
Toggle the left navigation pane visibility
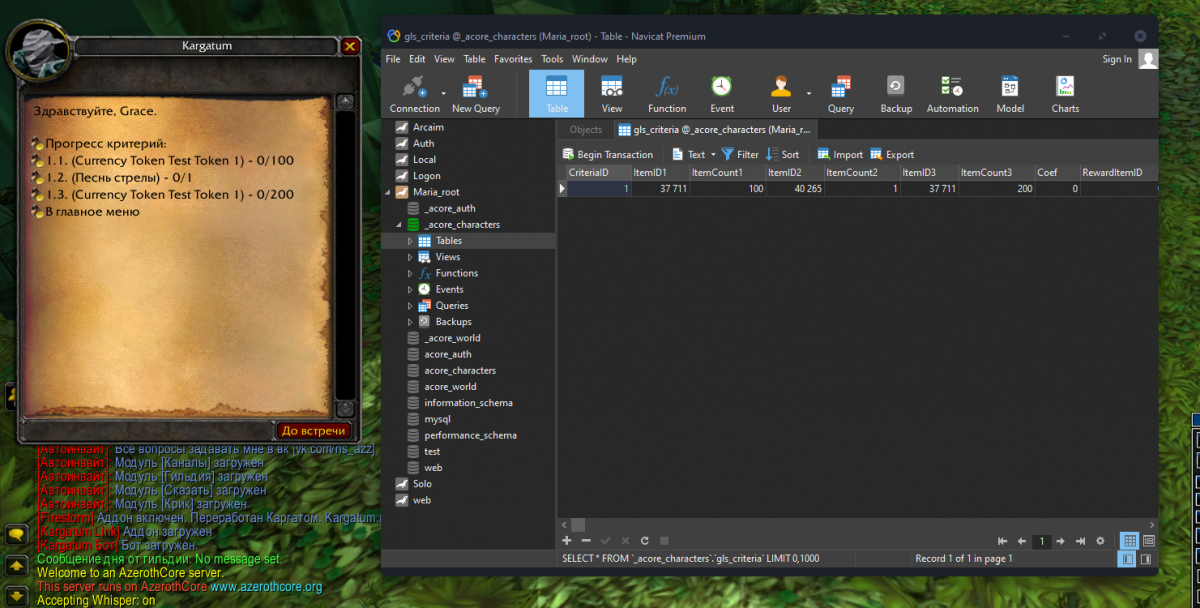pos(1127,559)
